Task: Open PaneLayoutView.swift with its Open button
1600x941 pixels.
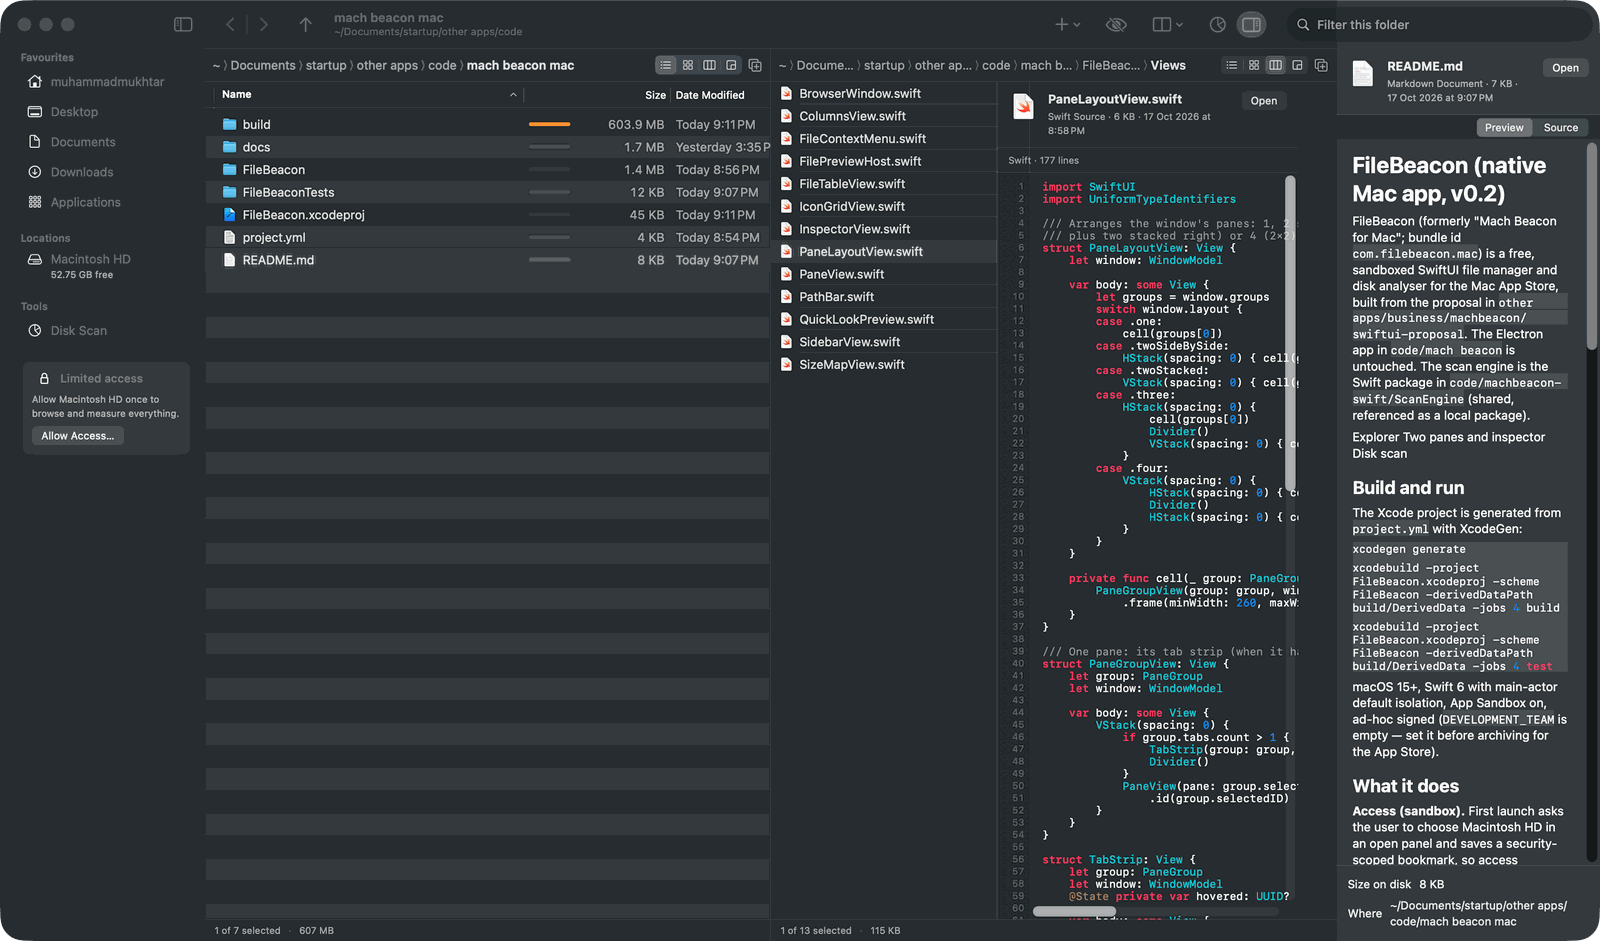Action: pos(1264,101)
